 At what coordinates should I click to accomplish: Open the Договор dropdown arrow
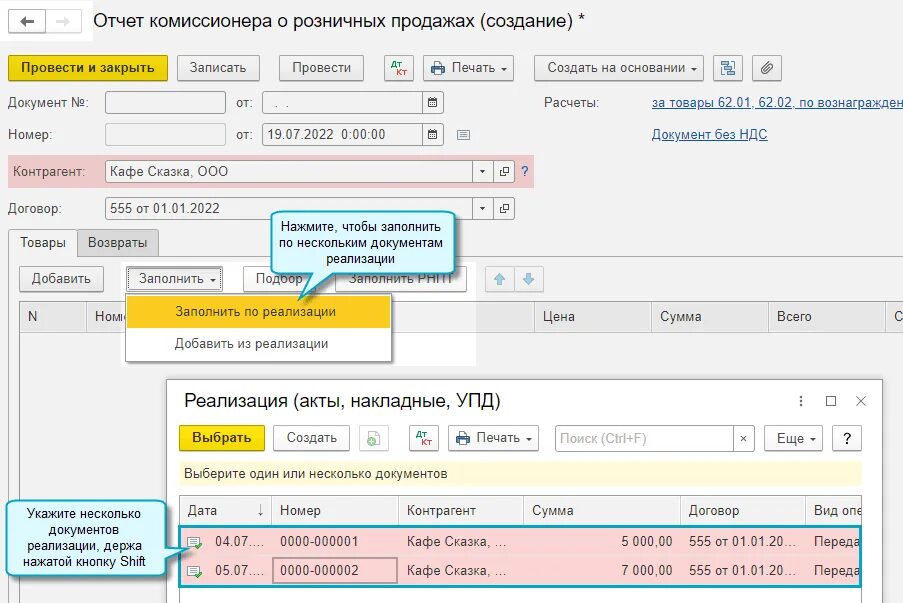pyautogui.click(x=482, y=208)
